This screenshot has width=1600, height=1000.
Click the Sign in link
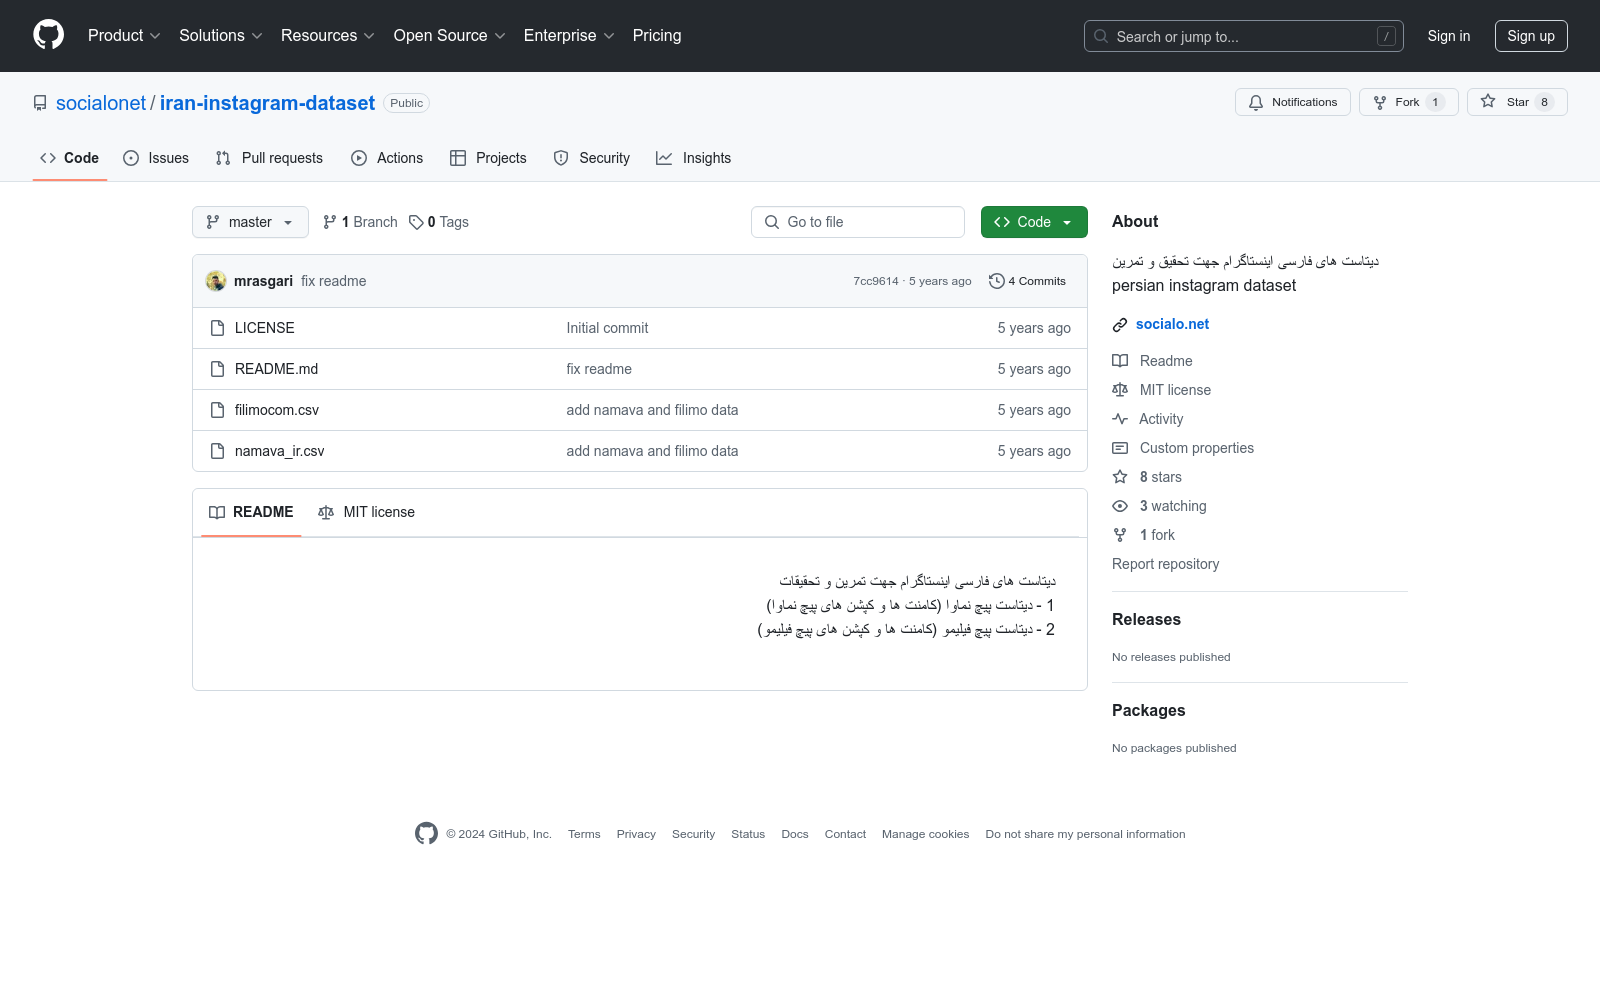pyautogui.click(x=1449, y=36)
